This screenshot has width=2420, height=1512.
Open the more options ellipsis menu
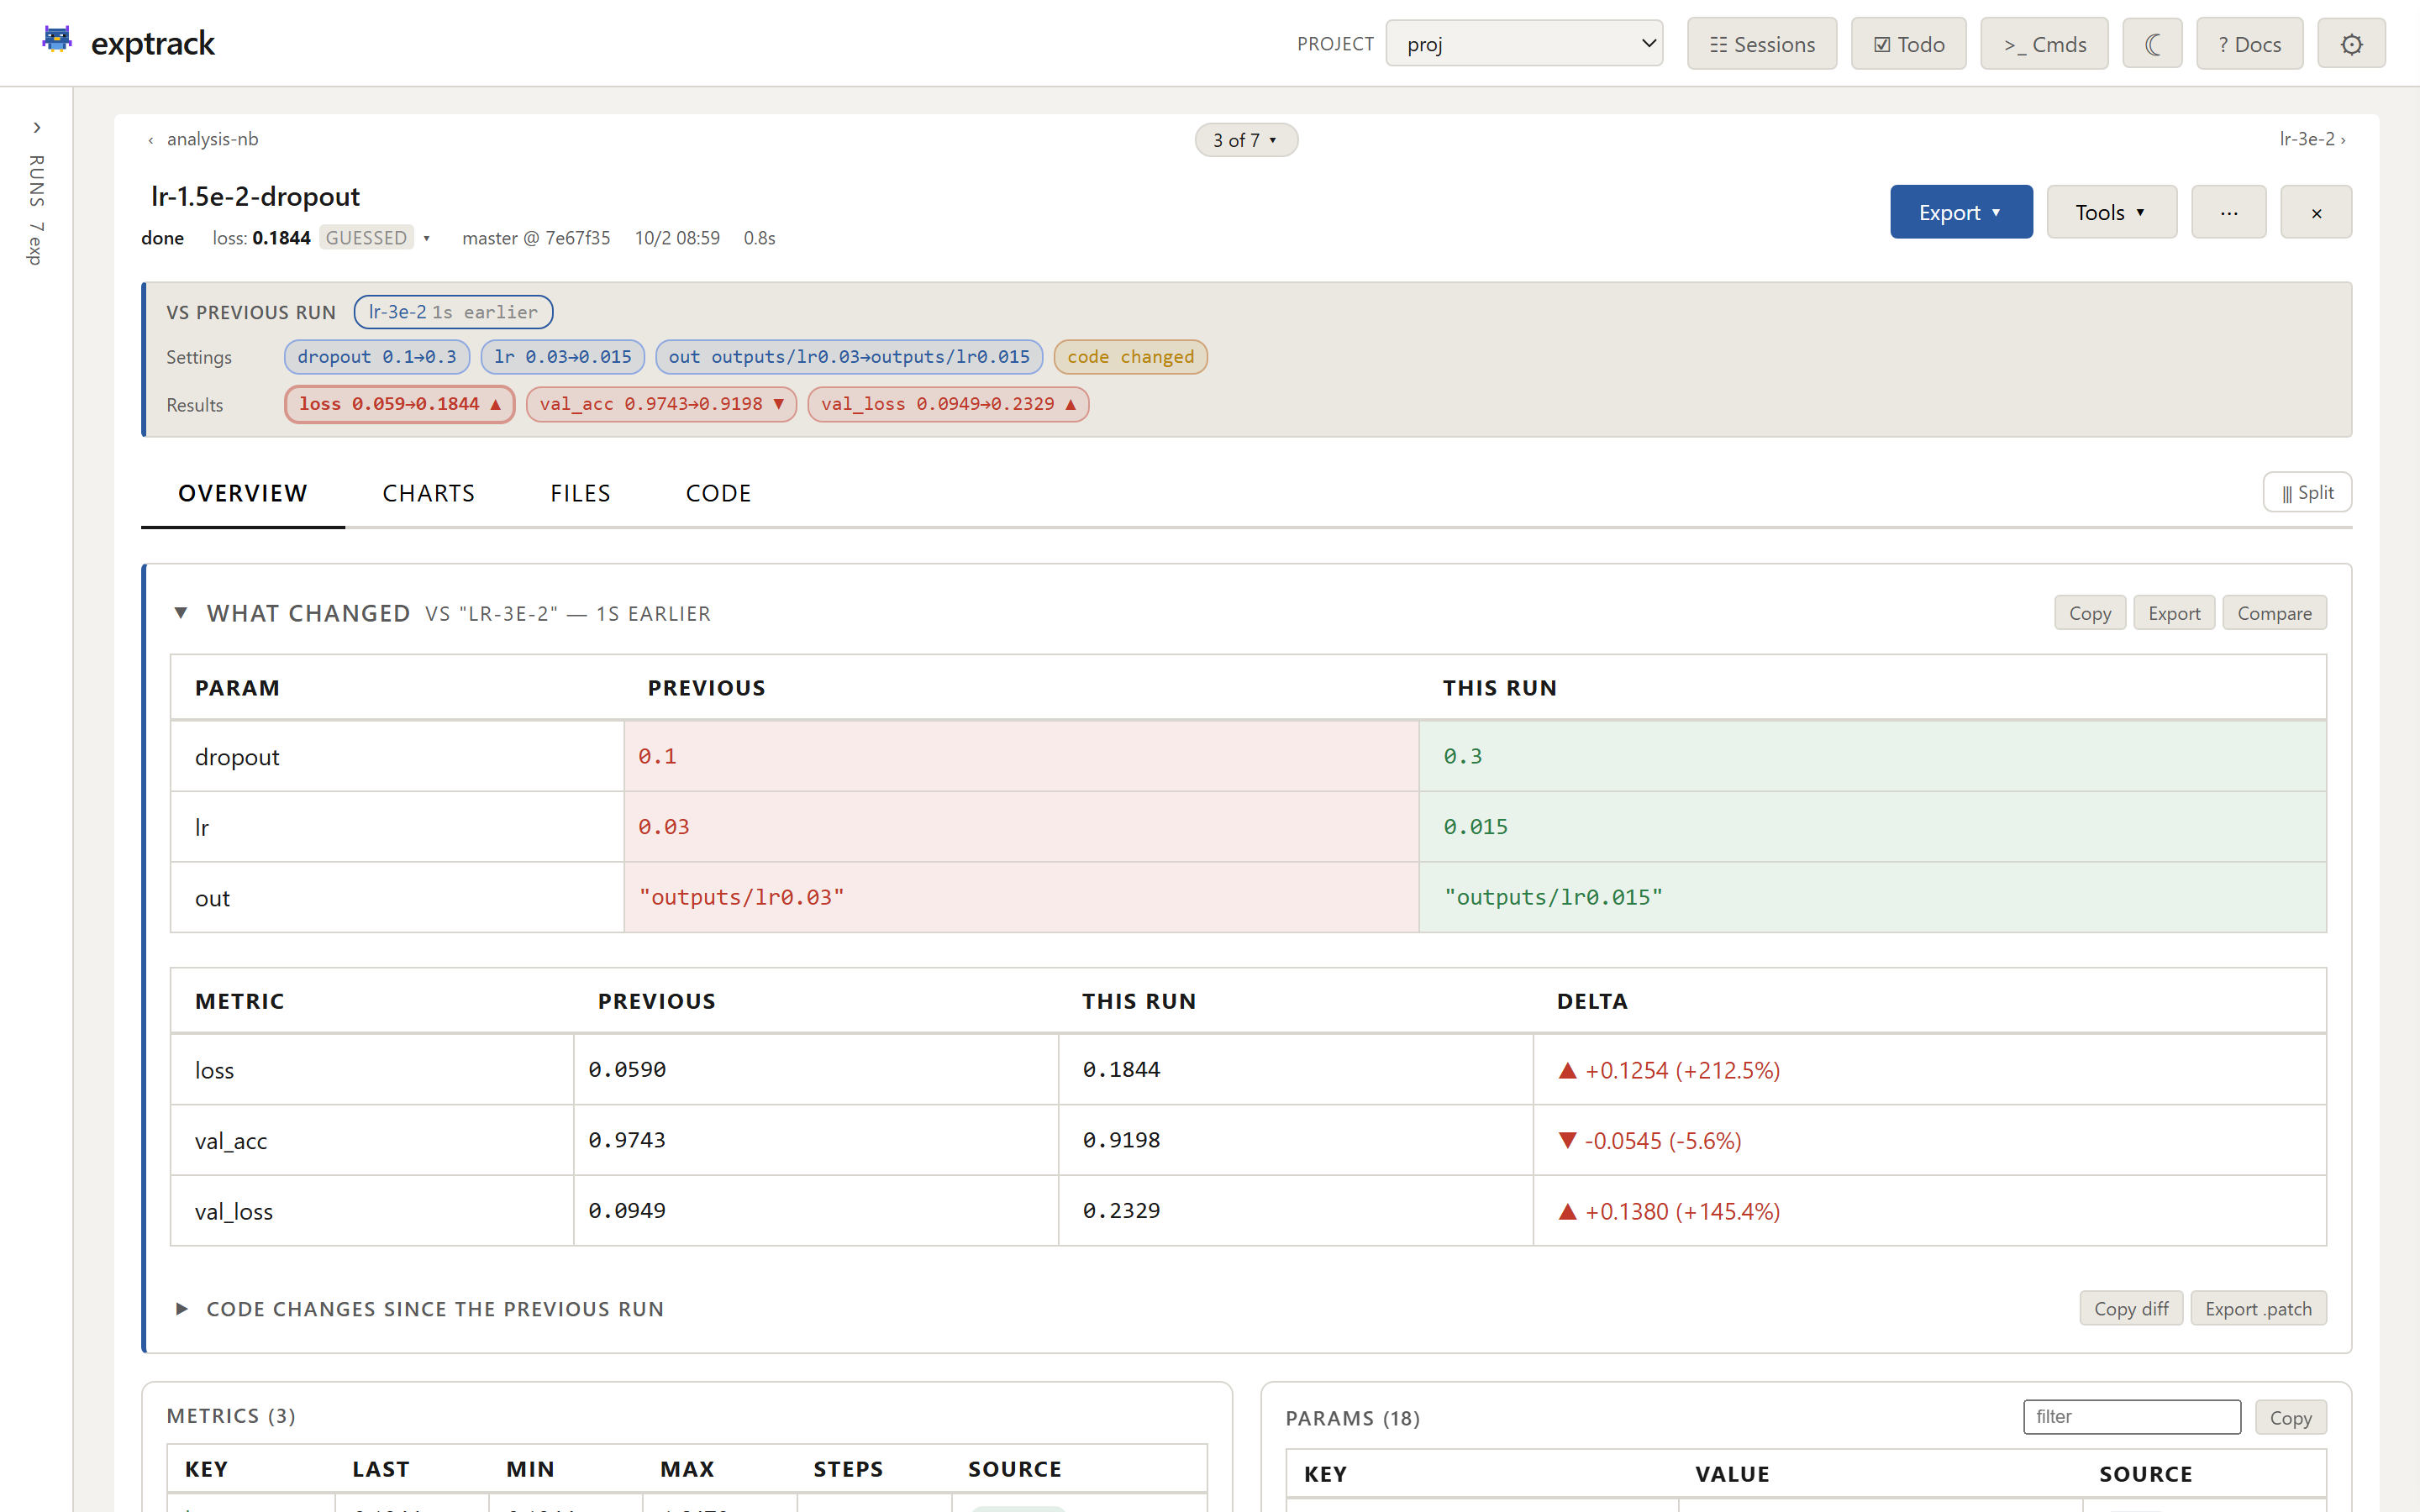2228,212
